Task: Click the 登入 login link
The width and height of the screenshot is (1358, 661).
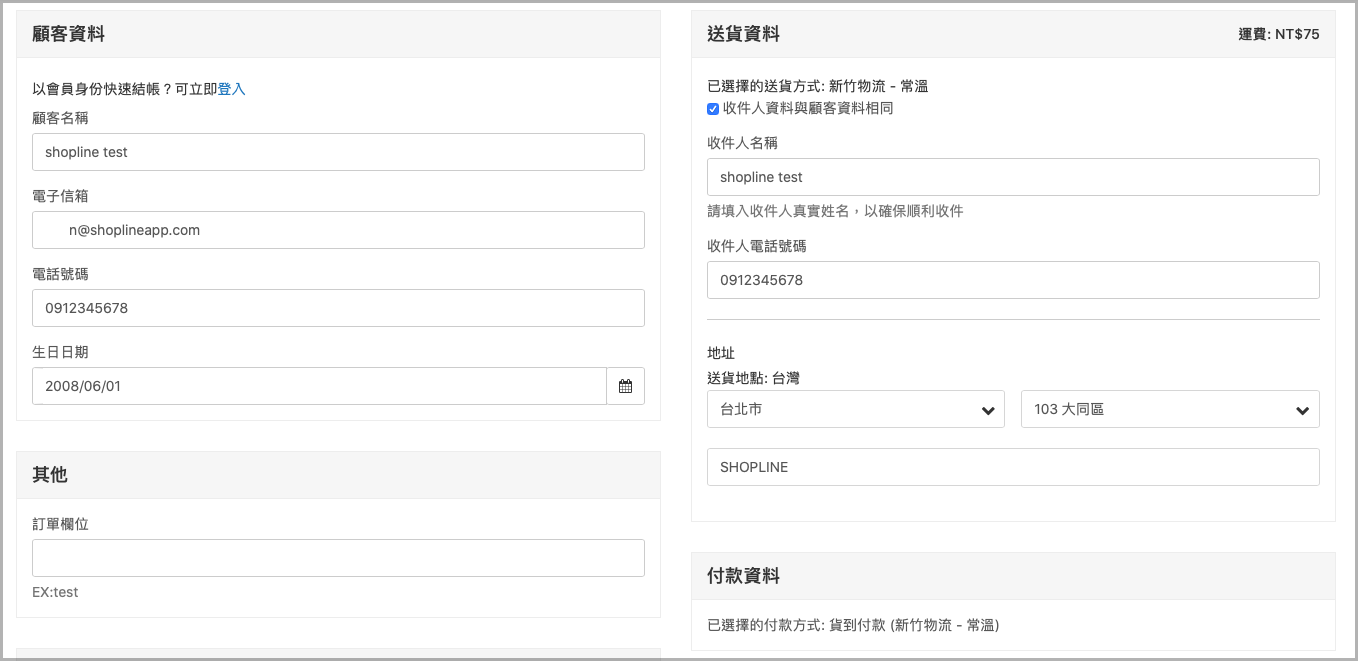Action: (231, 89)
